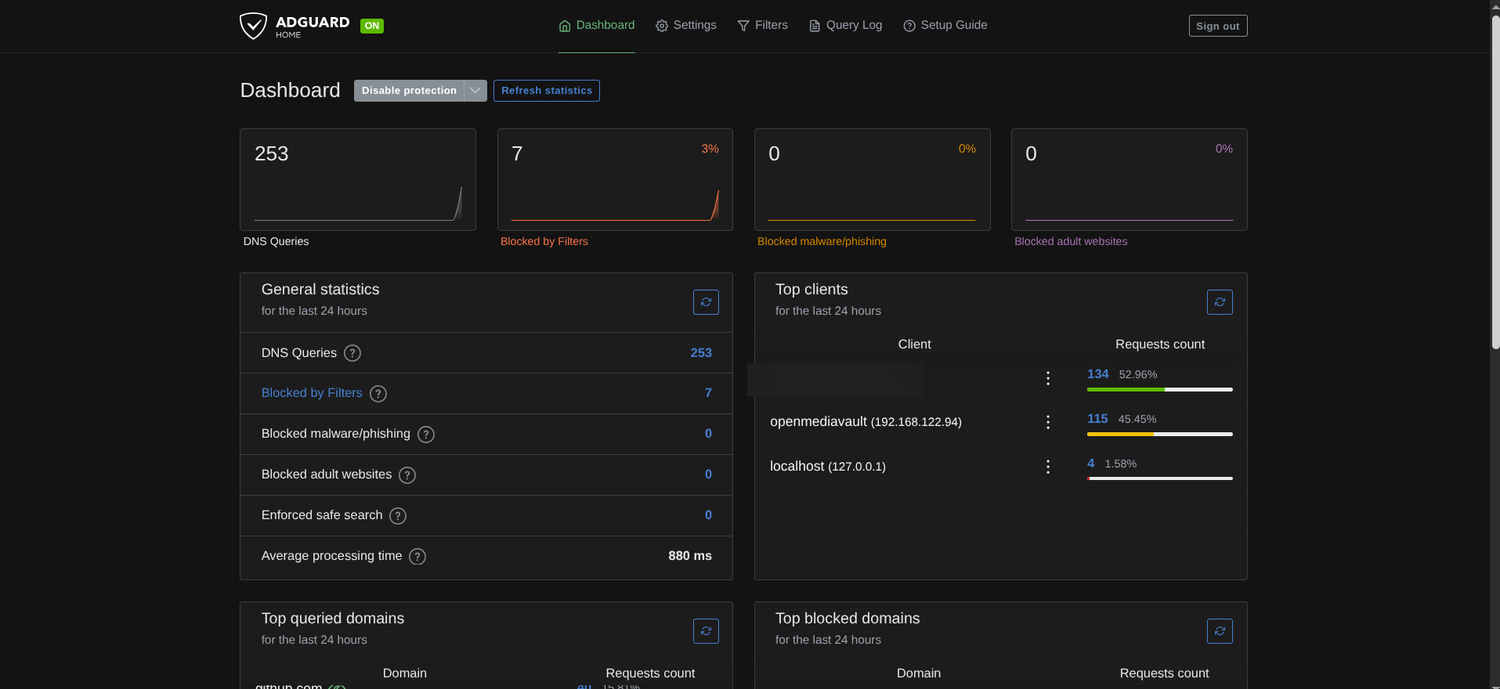Open options menu for the first top client

(1048, 378)
